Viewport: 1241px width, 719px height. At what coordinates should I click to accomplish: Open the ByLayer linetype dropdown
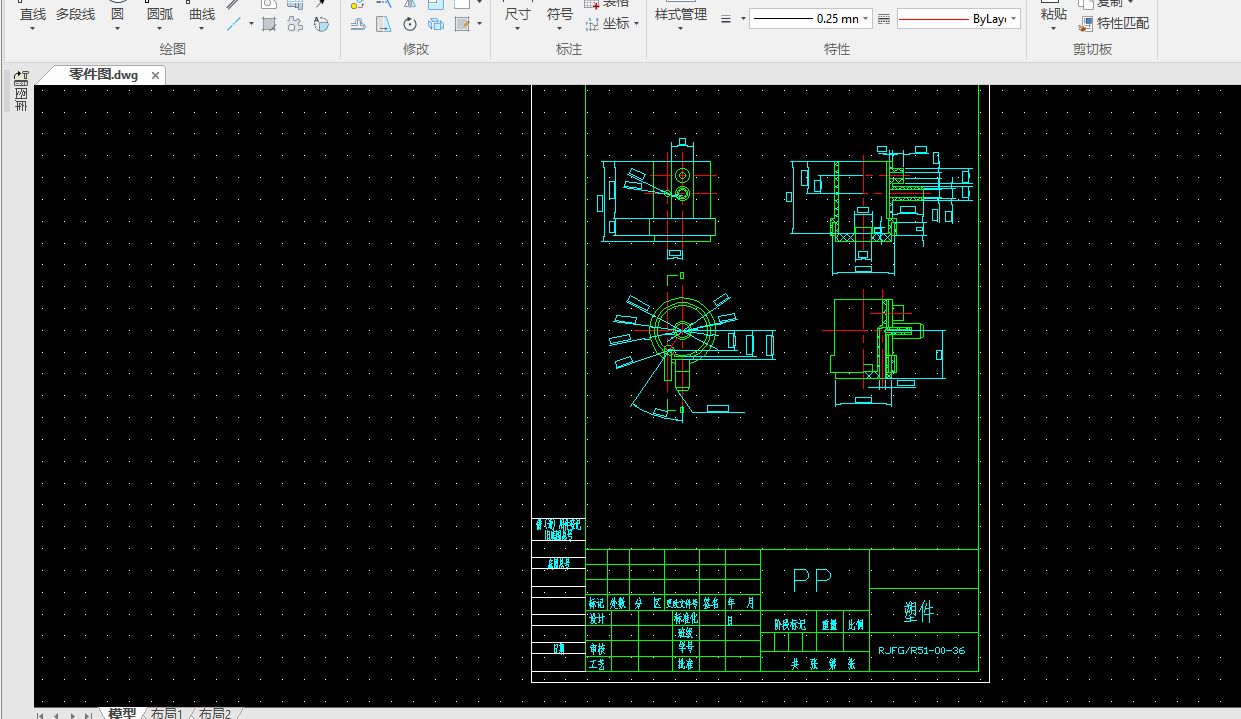pos(1013,19)
